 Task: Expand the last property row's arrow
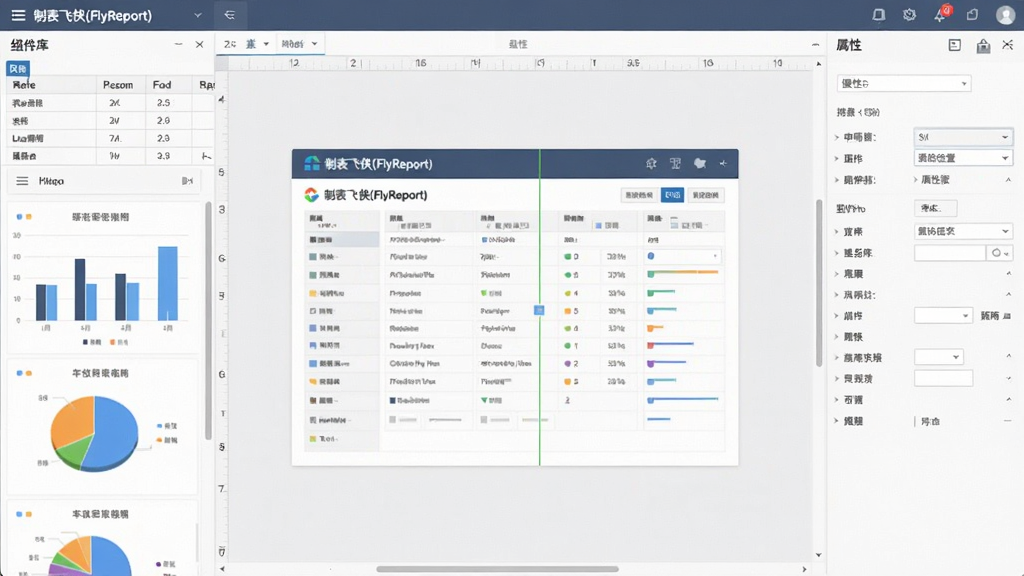(837, 421)
